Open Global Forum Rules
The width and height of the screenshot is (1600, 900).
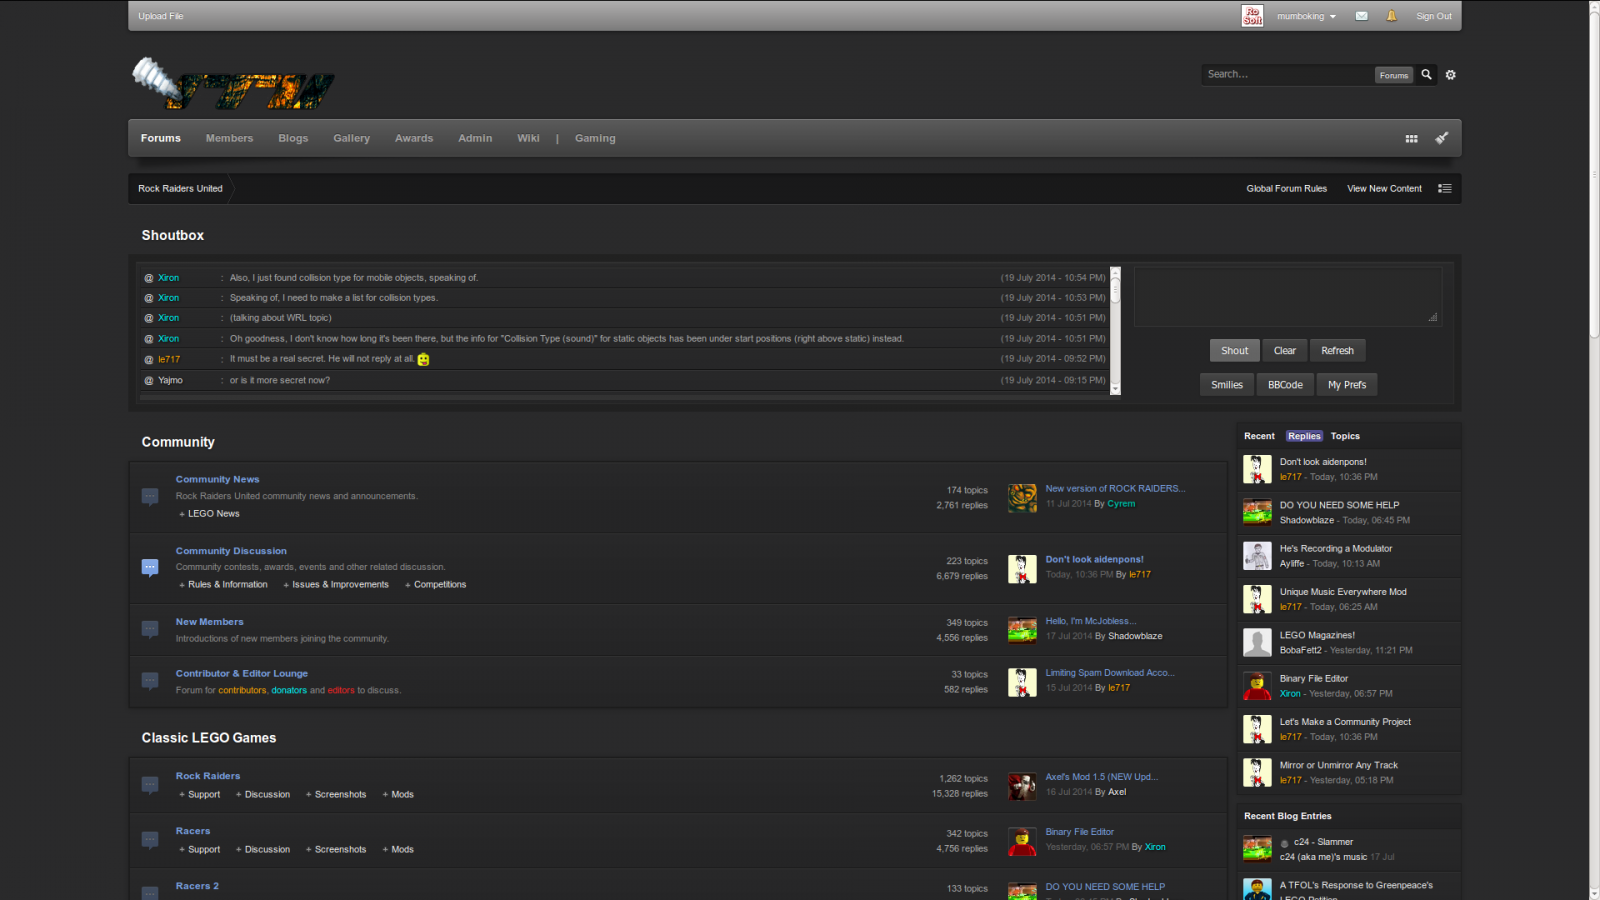tap(1286, 188)
